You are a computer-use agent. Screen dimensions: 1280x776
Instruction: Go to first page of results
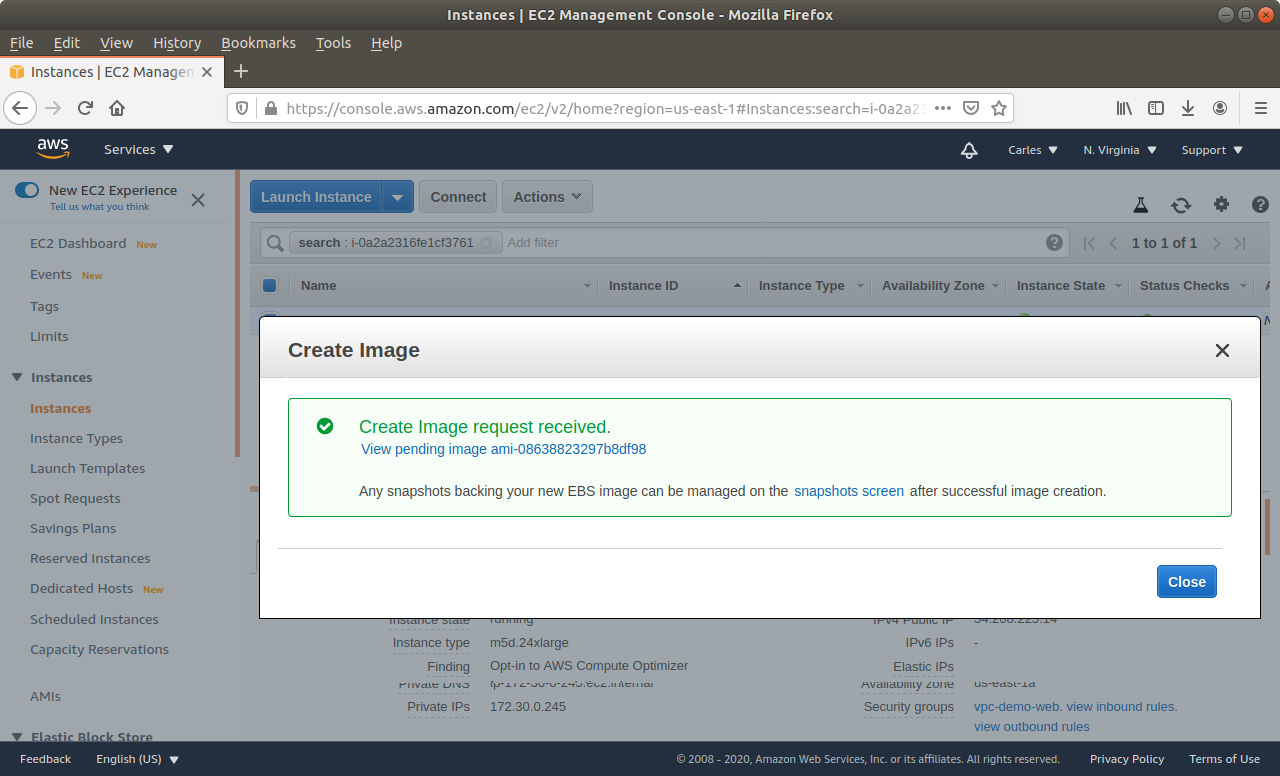click(x=1089, y=243)
